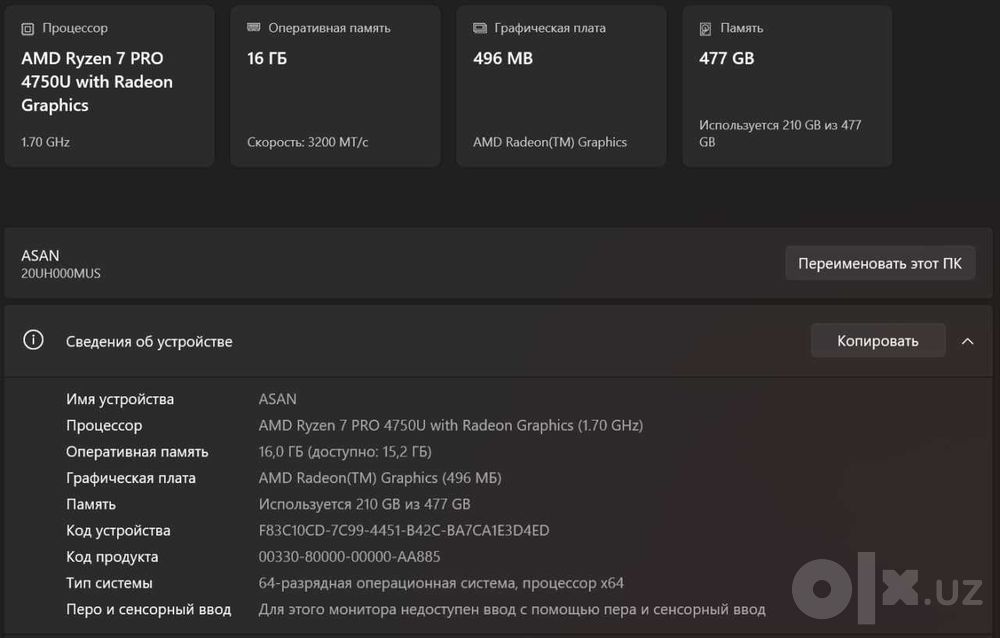Click the Код устройства label
The image size is (1000, 638).
(x=118, y=530)
